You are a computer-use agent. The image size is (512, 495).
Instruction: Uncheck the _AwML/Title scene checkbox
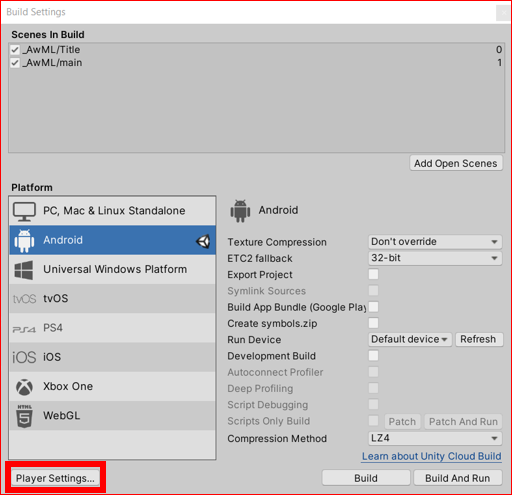point(15,50)
